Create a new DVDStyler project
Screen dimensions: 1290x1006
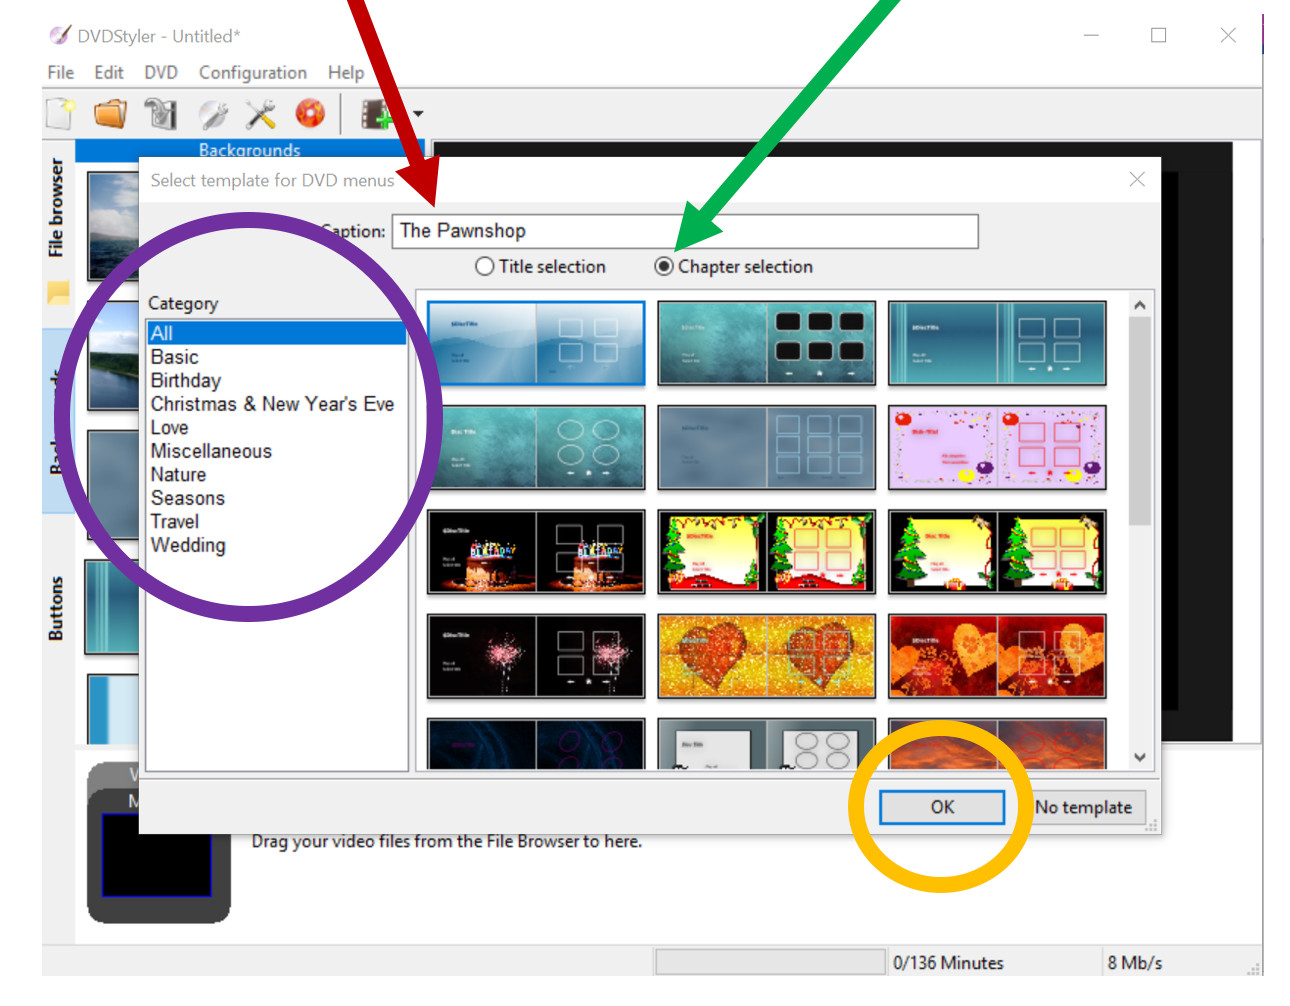pyautogui.click(x=57, y=113)
